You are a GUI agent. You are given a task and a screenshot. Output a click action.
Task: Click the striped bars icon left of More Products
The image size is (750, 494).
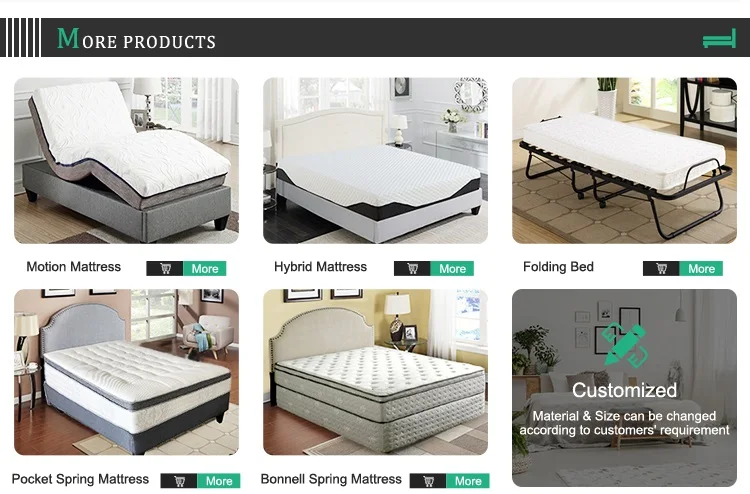(x=21, y=37)
